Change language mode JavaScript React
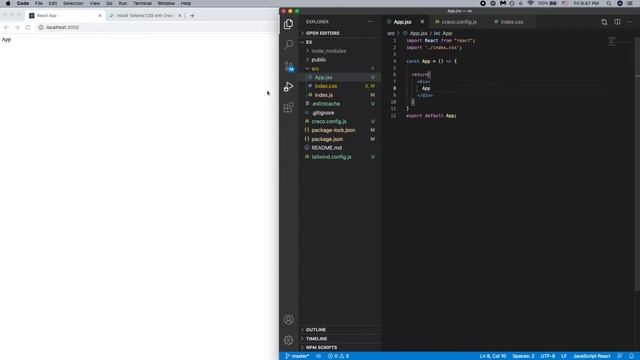640x360 pixels. pos(591,356)
